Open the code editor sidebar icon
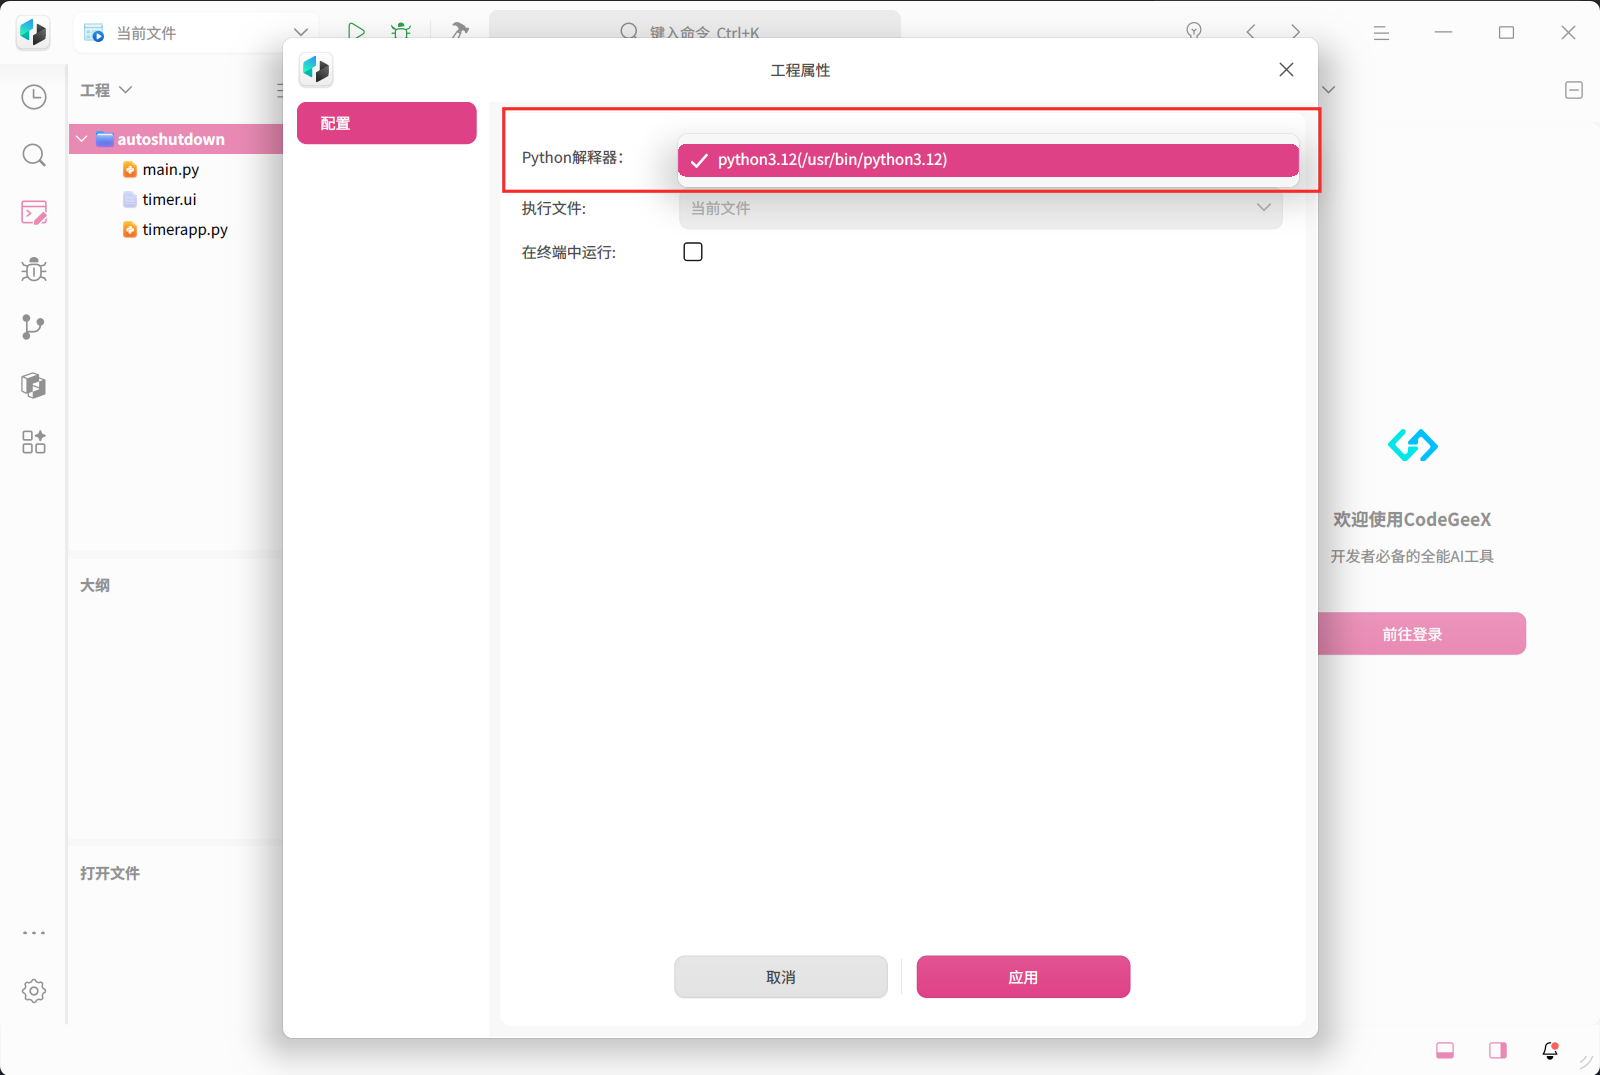This screenshot has width=1600, height=1075. [x=34, y=212]
